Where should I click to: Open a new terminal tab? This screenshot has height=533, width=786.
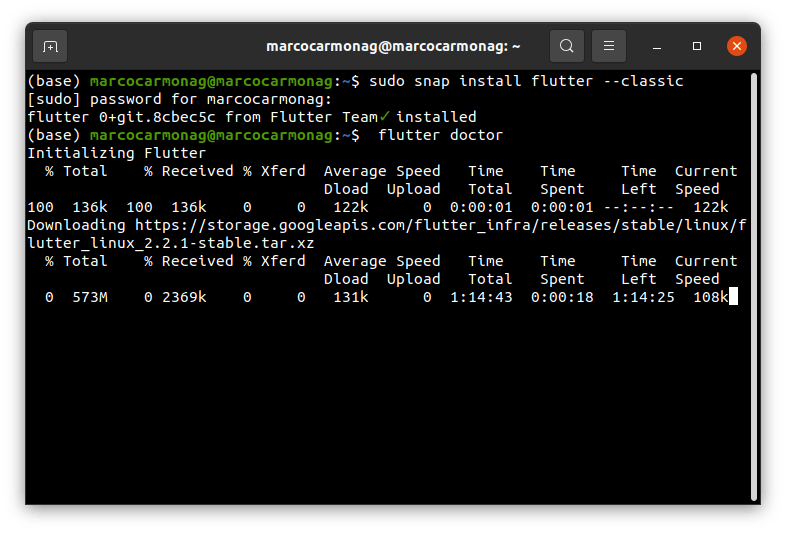coord(50,46)
